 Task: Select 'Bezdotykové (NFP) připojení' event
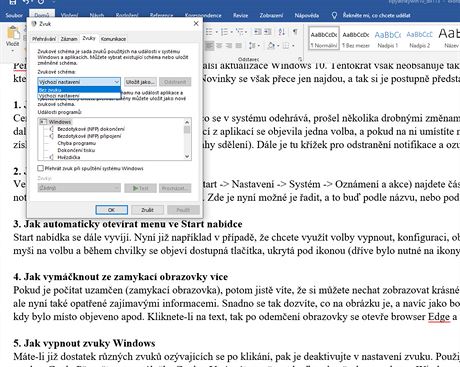89,136
